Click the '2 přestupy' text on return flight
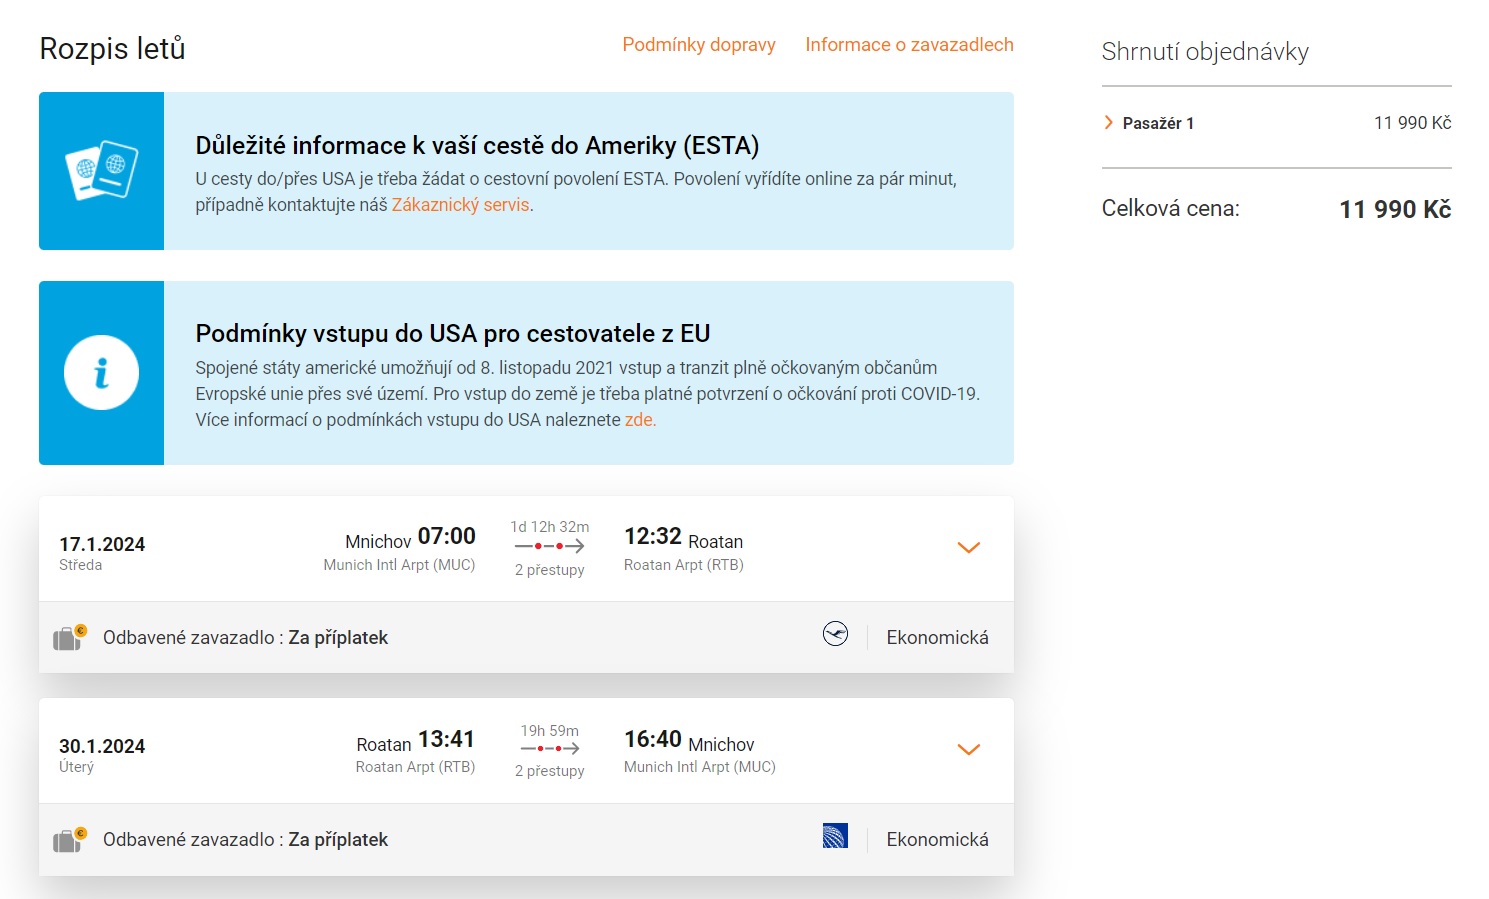The image size is (1489, 899). click(549, 771)
